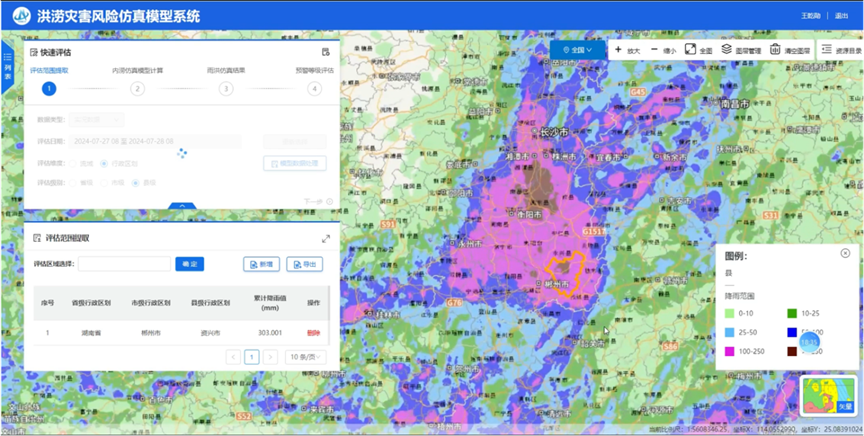Clear layers with 清空图层 trash icon

tap(789, 50)
